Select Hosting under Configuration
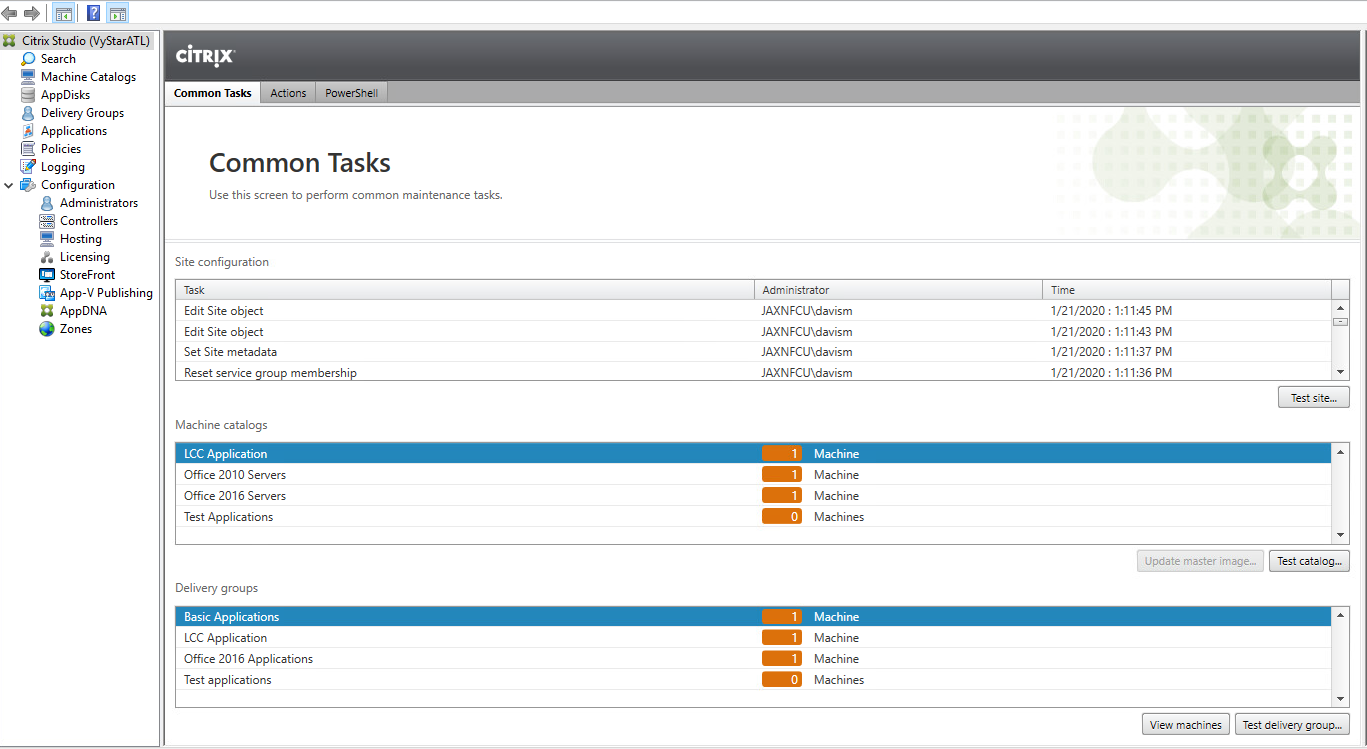 pos(80,239)
